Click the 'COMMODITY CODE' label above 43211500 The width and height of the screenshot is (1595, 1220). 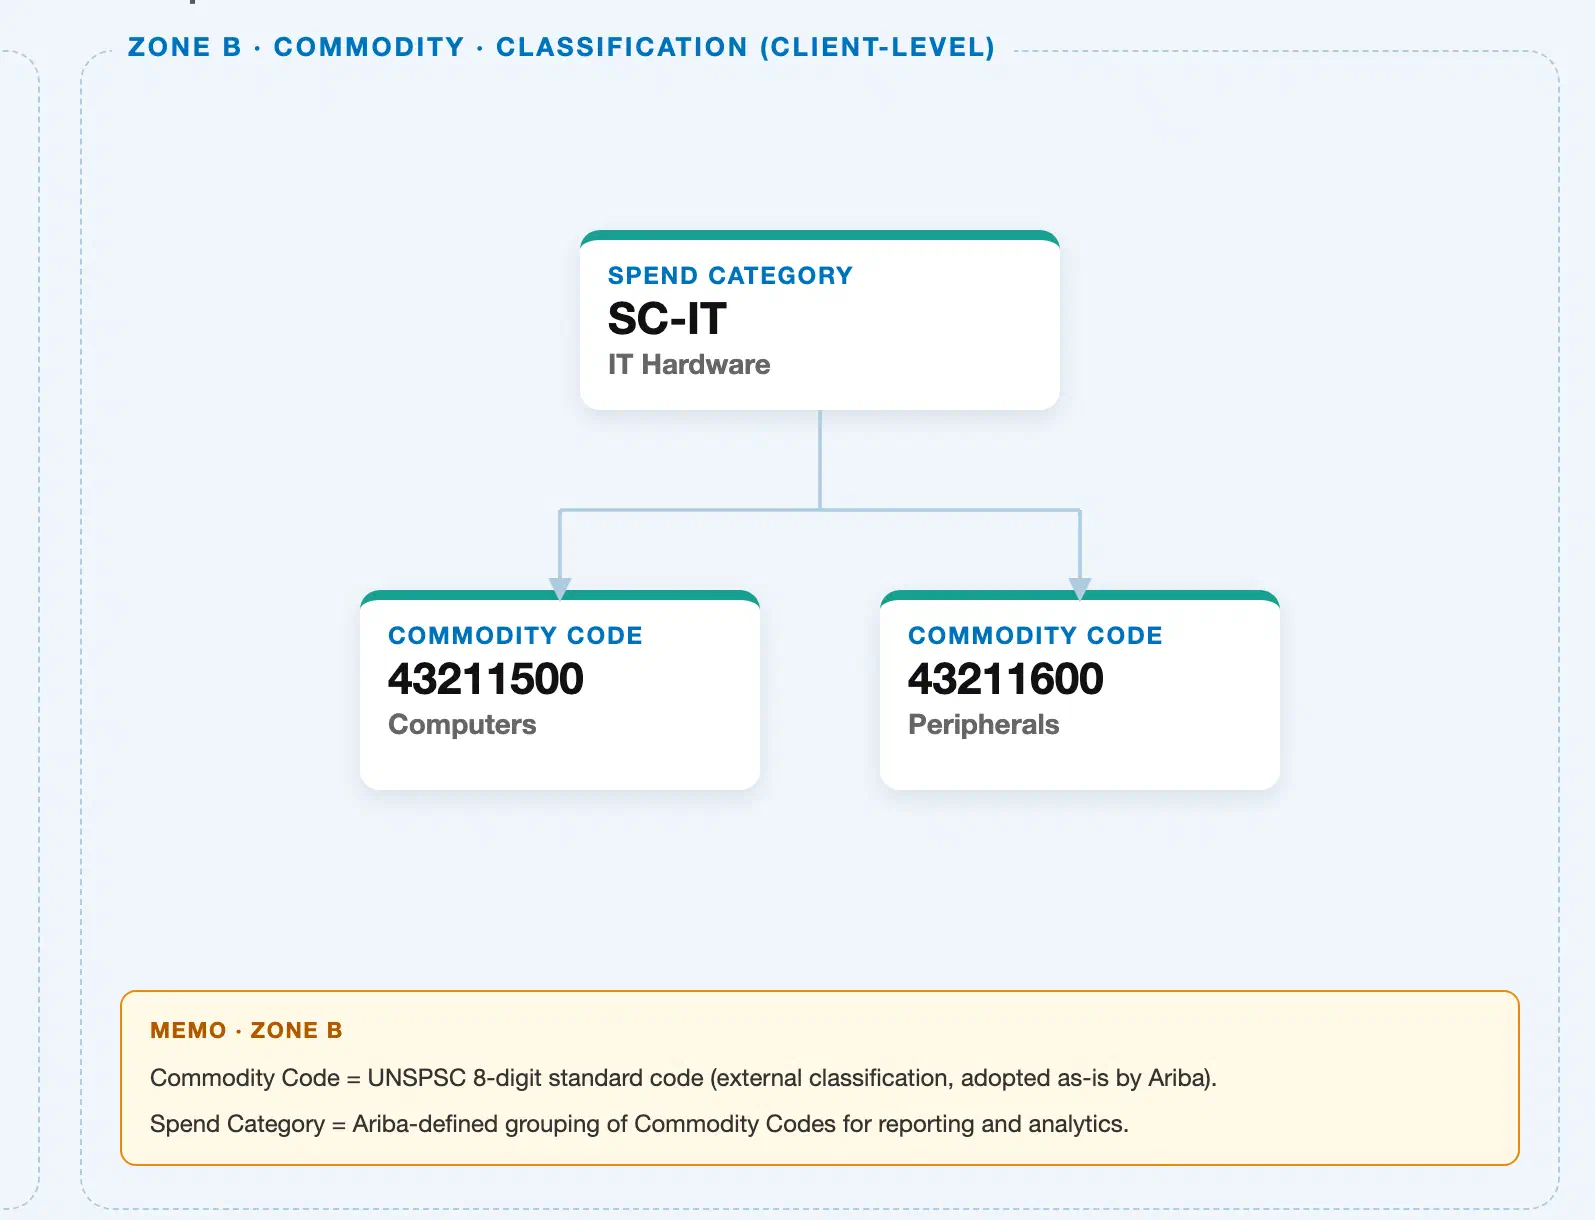tap(515, 636)
